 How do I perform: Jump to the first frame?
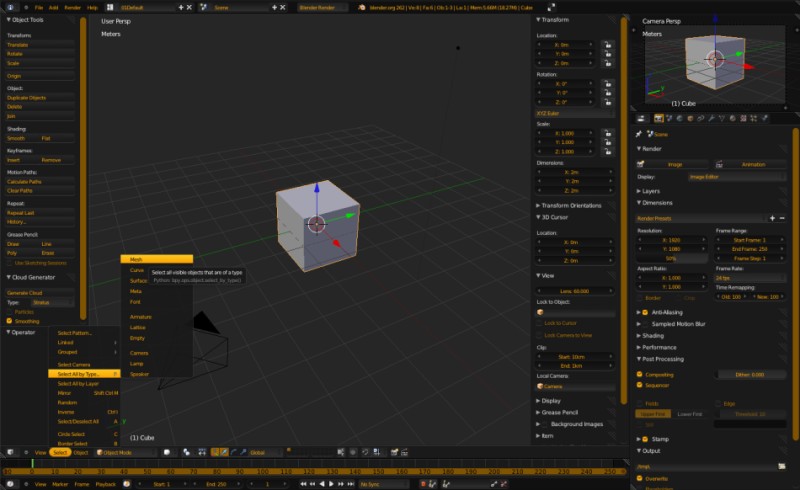click(303, 484)
